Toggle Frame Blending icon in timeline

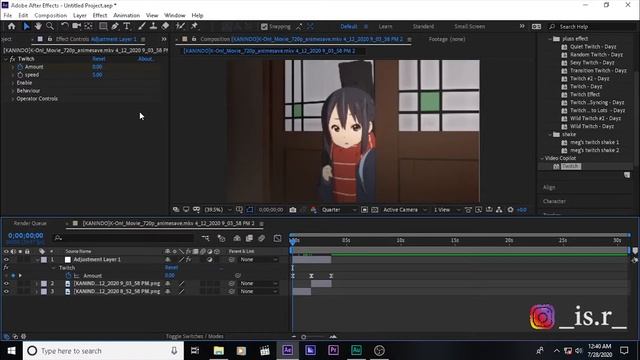pyautogui.click(x=249, y=238)
